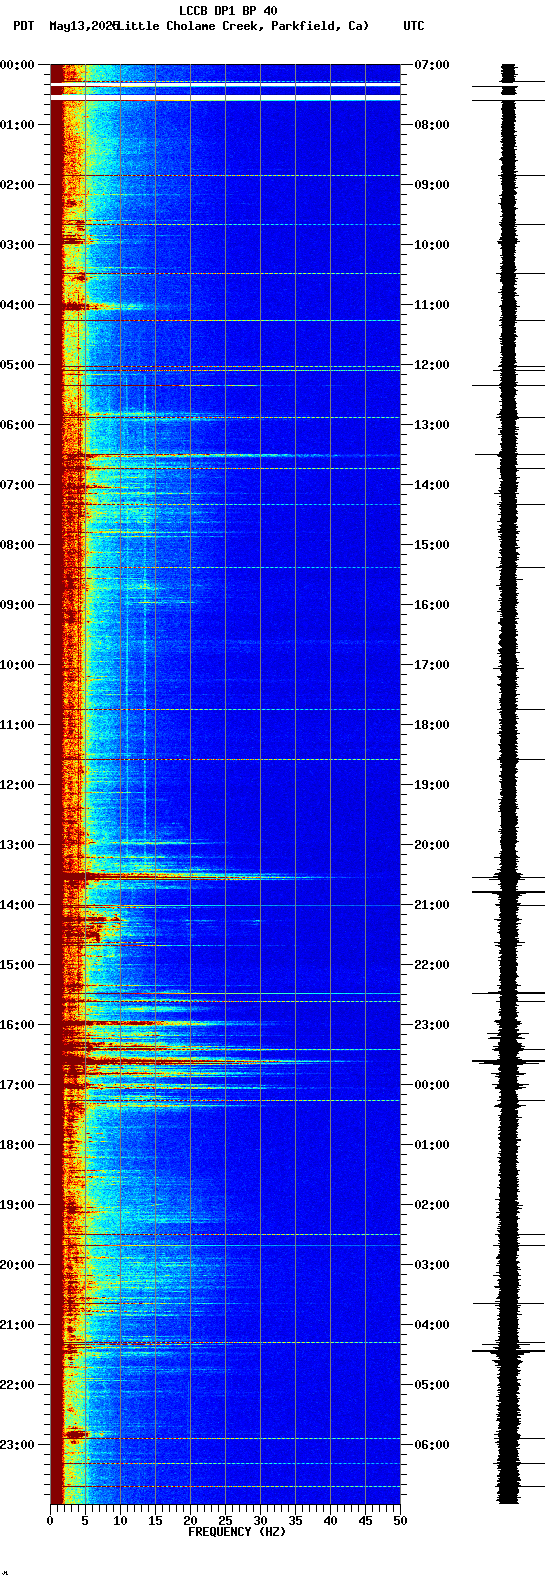Click the 18:00 PDT time label
The width and height of the screenshot is (552, 1584).
pyautogui.click(x=17, y=1145)
